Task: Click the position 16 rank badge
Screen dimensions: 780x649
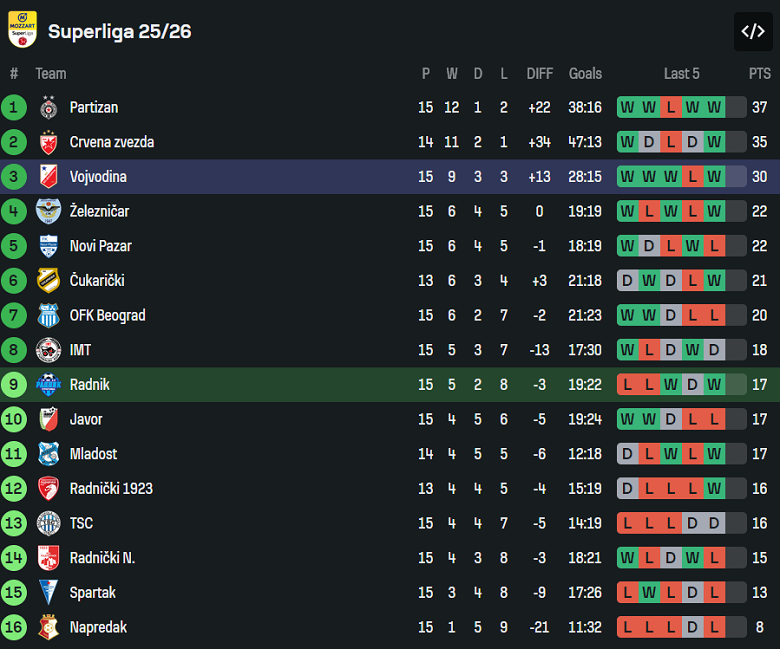Action: click(14, 627)
